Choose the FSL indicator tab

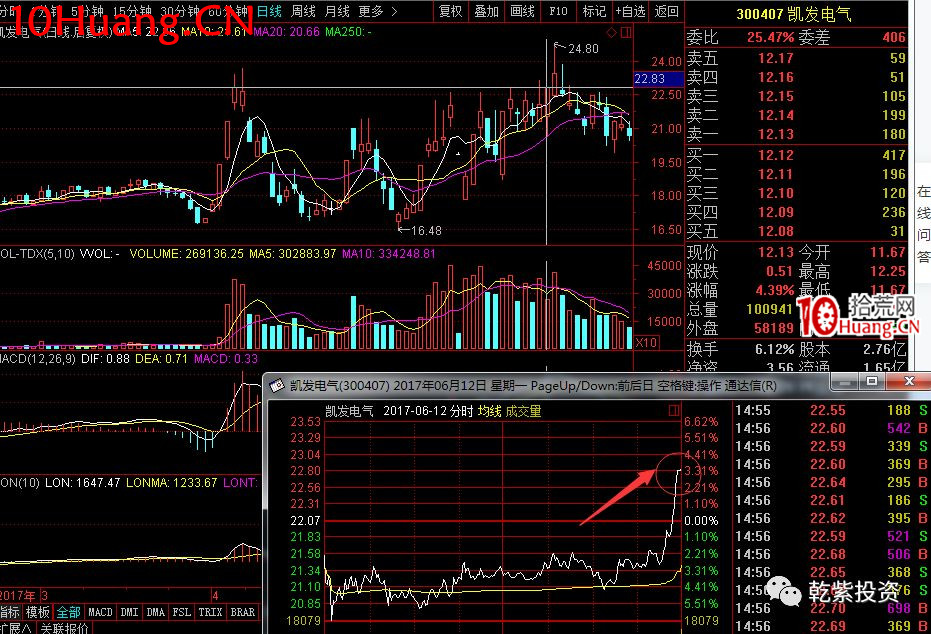pos(182,612)
